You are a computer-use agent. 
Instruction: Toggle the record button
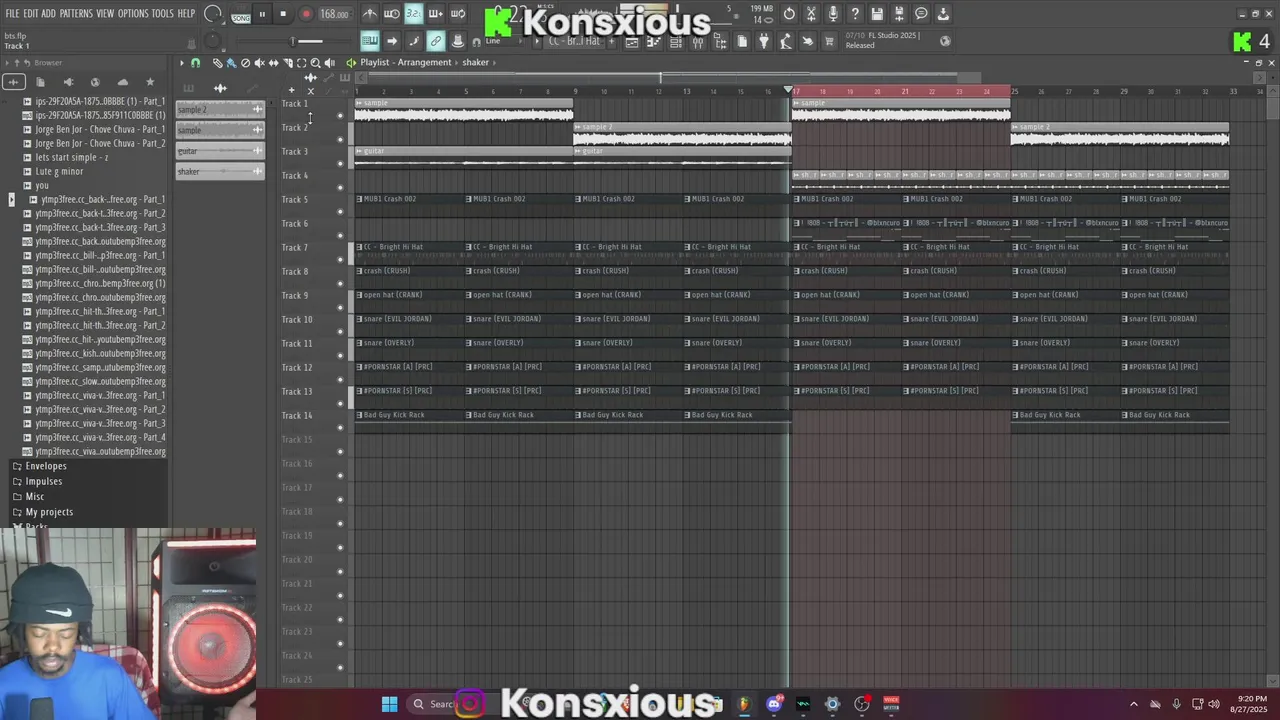click(x=306, y=14)
